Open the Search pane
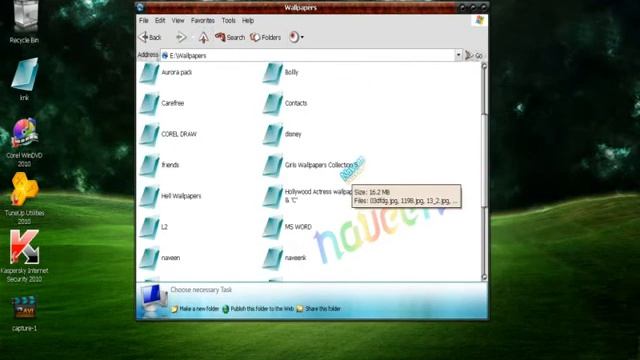This screenshot has width=640, height=360. point(230,37)
